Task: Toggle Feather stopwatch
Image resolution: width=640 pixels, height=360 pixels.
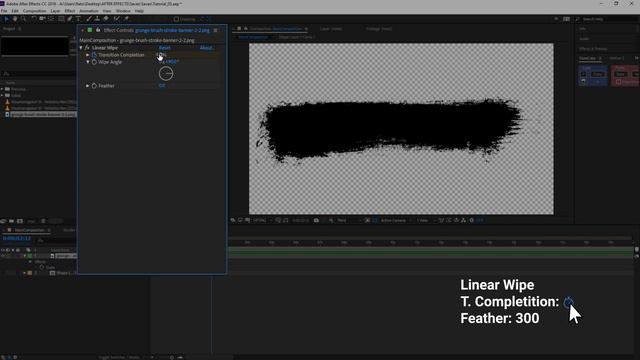Action: (94, 86)
